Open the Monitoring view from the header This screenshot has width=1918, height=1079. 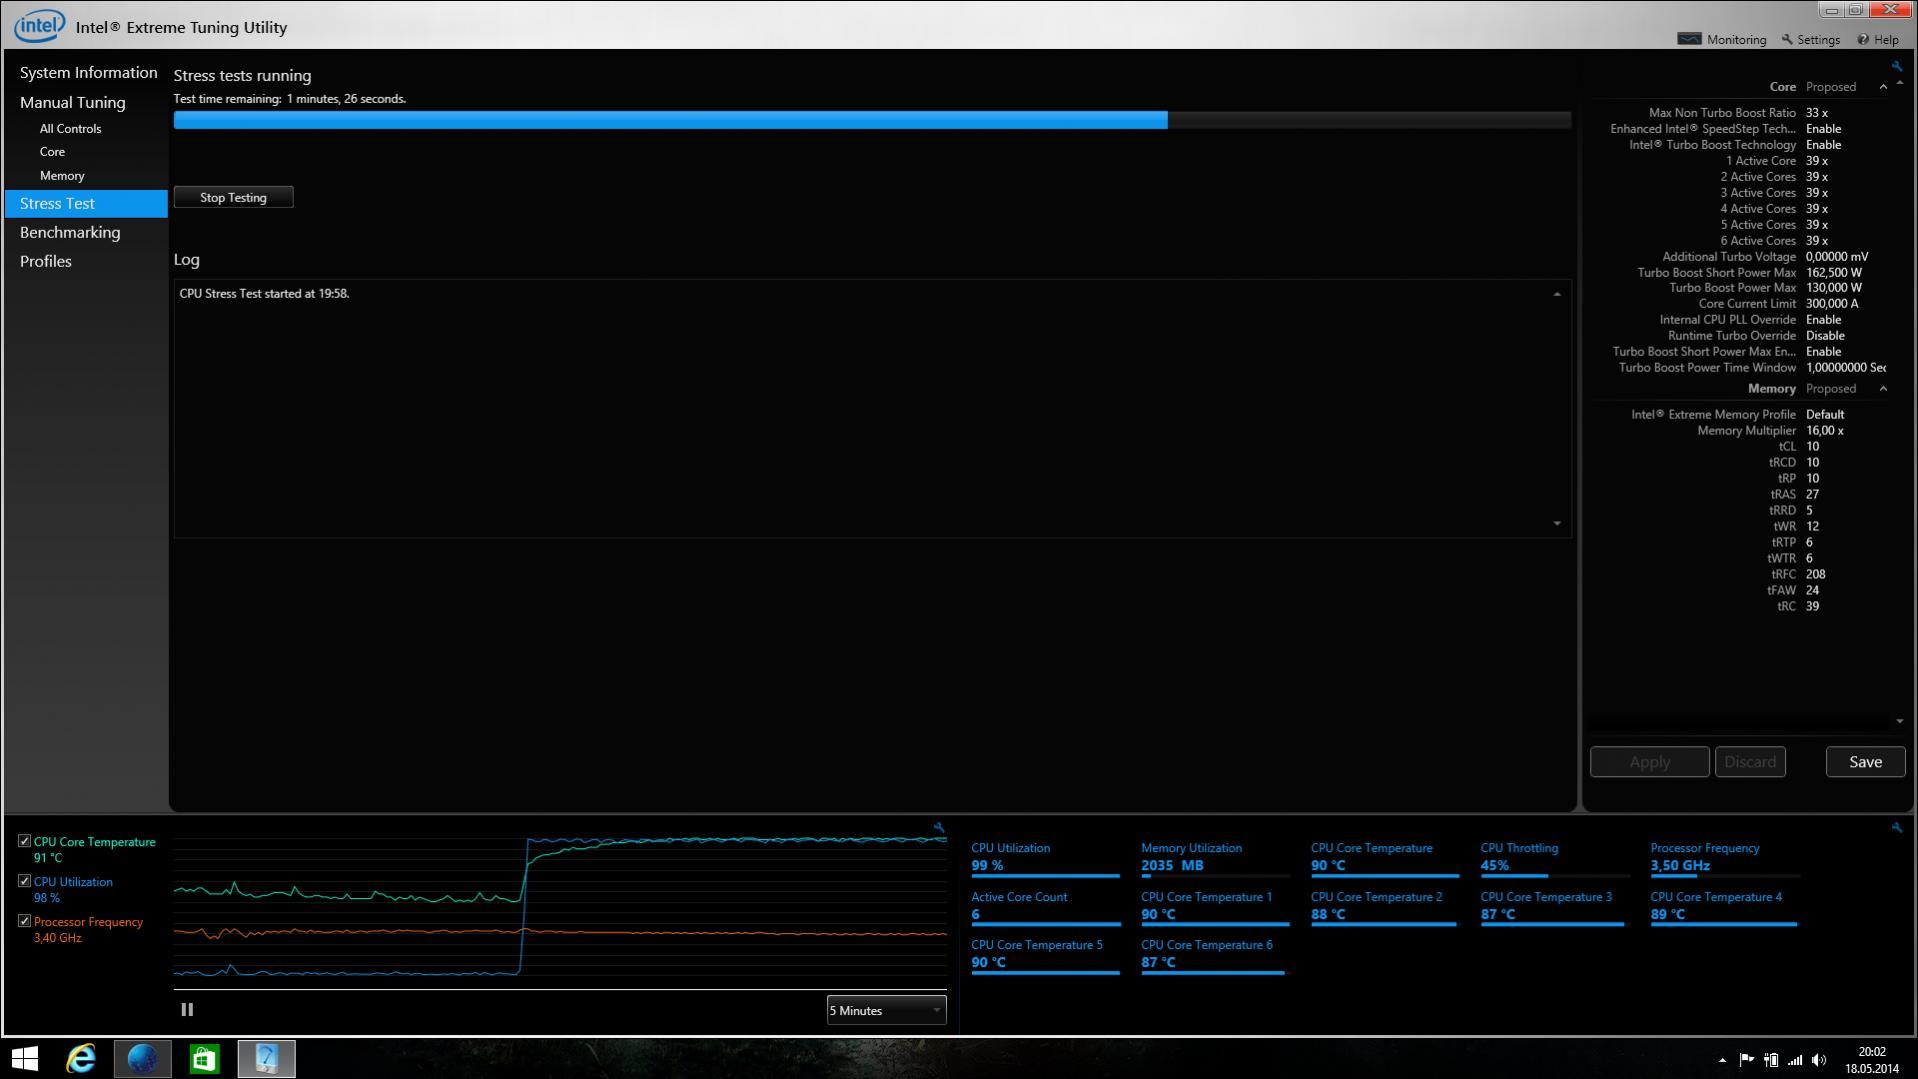point(1721,39)
